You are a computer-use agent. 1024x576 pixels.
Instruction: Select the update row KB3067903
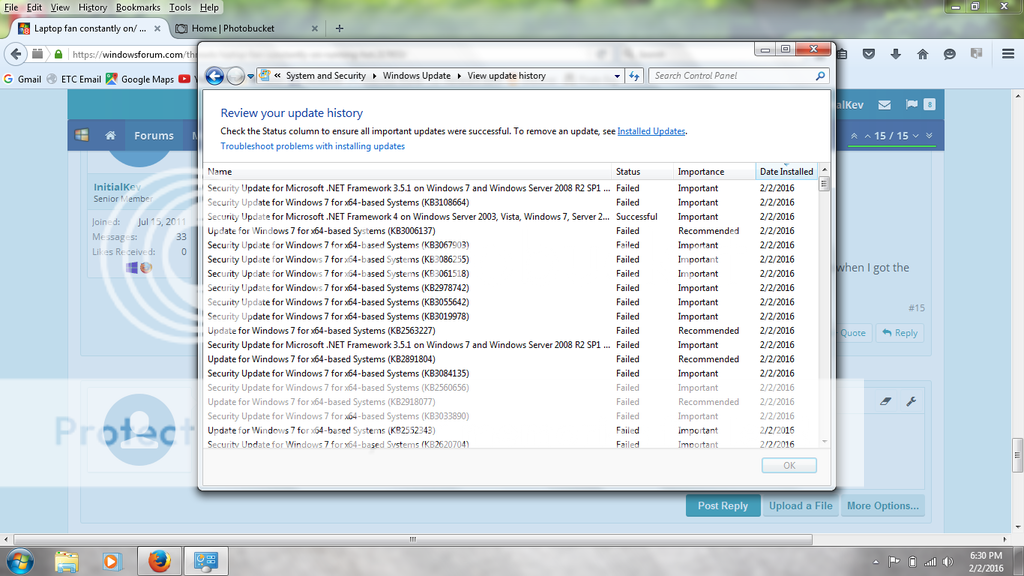[511, 246]
